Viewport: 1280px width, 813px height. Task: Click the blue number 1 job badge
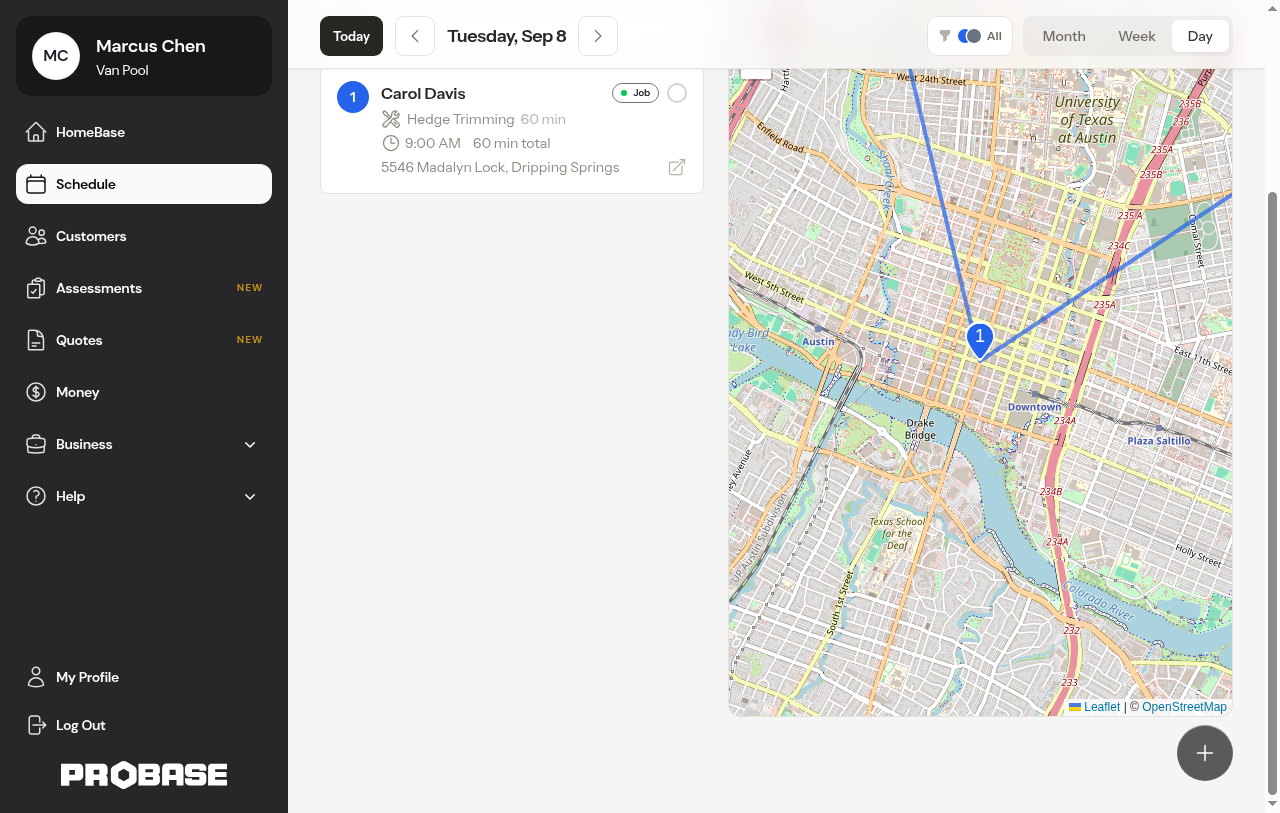353,97
